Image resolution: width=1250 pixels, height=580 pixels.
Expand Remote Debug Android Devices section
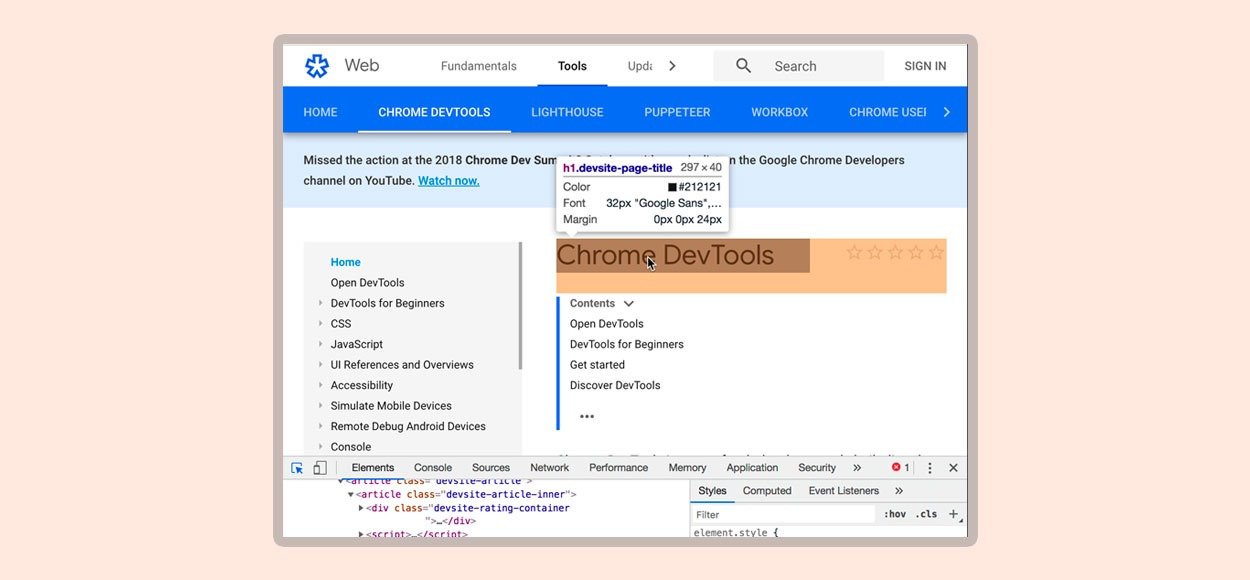(x=320, y=426)
